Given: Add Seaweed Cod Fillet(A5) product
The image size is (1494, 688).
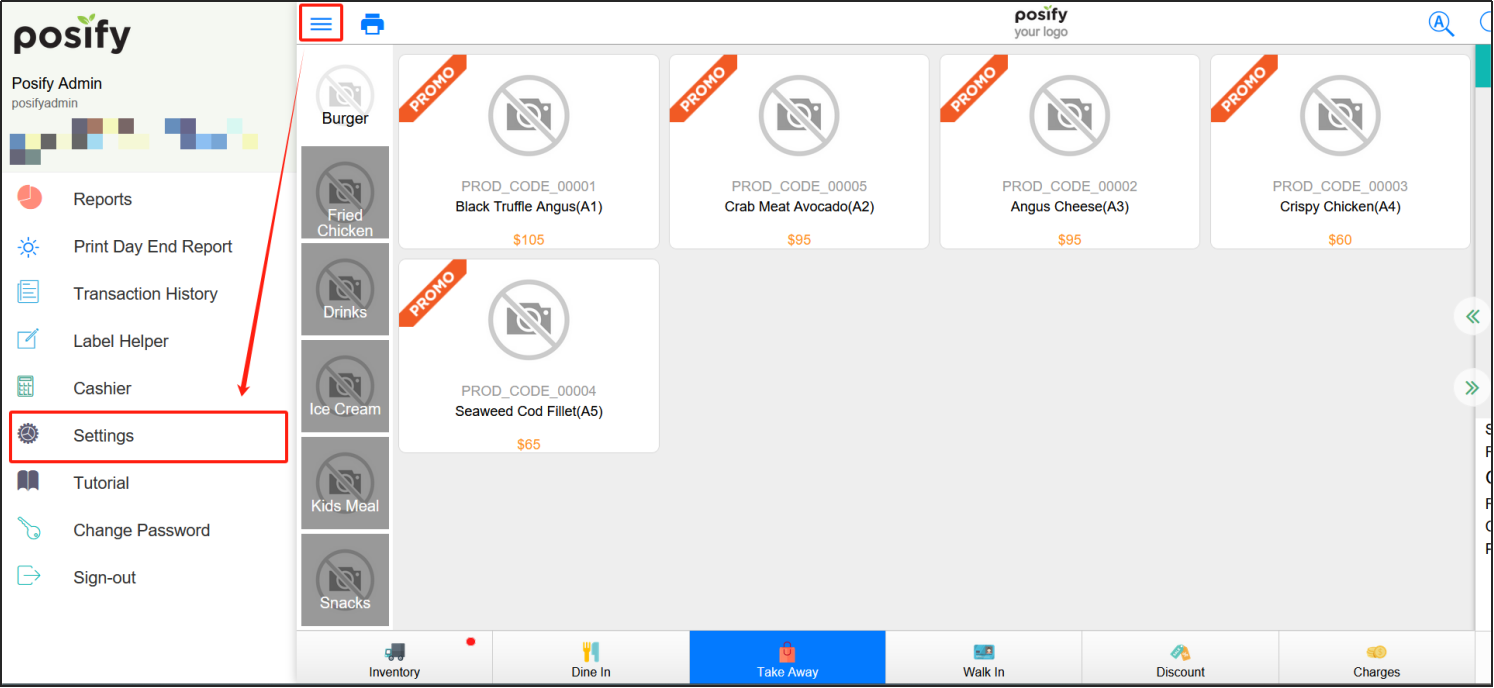Looking at the screenshot, I should point(529,356).
